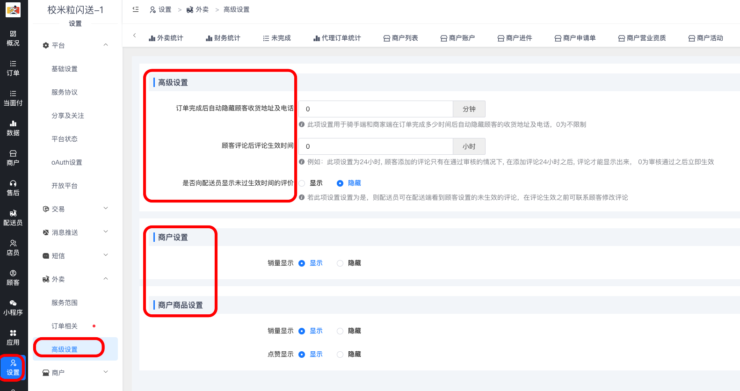Open 服务范围 under 外卖

(x=65, y=303)
